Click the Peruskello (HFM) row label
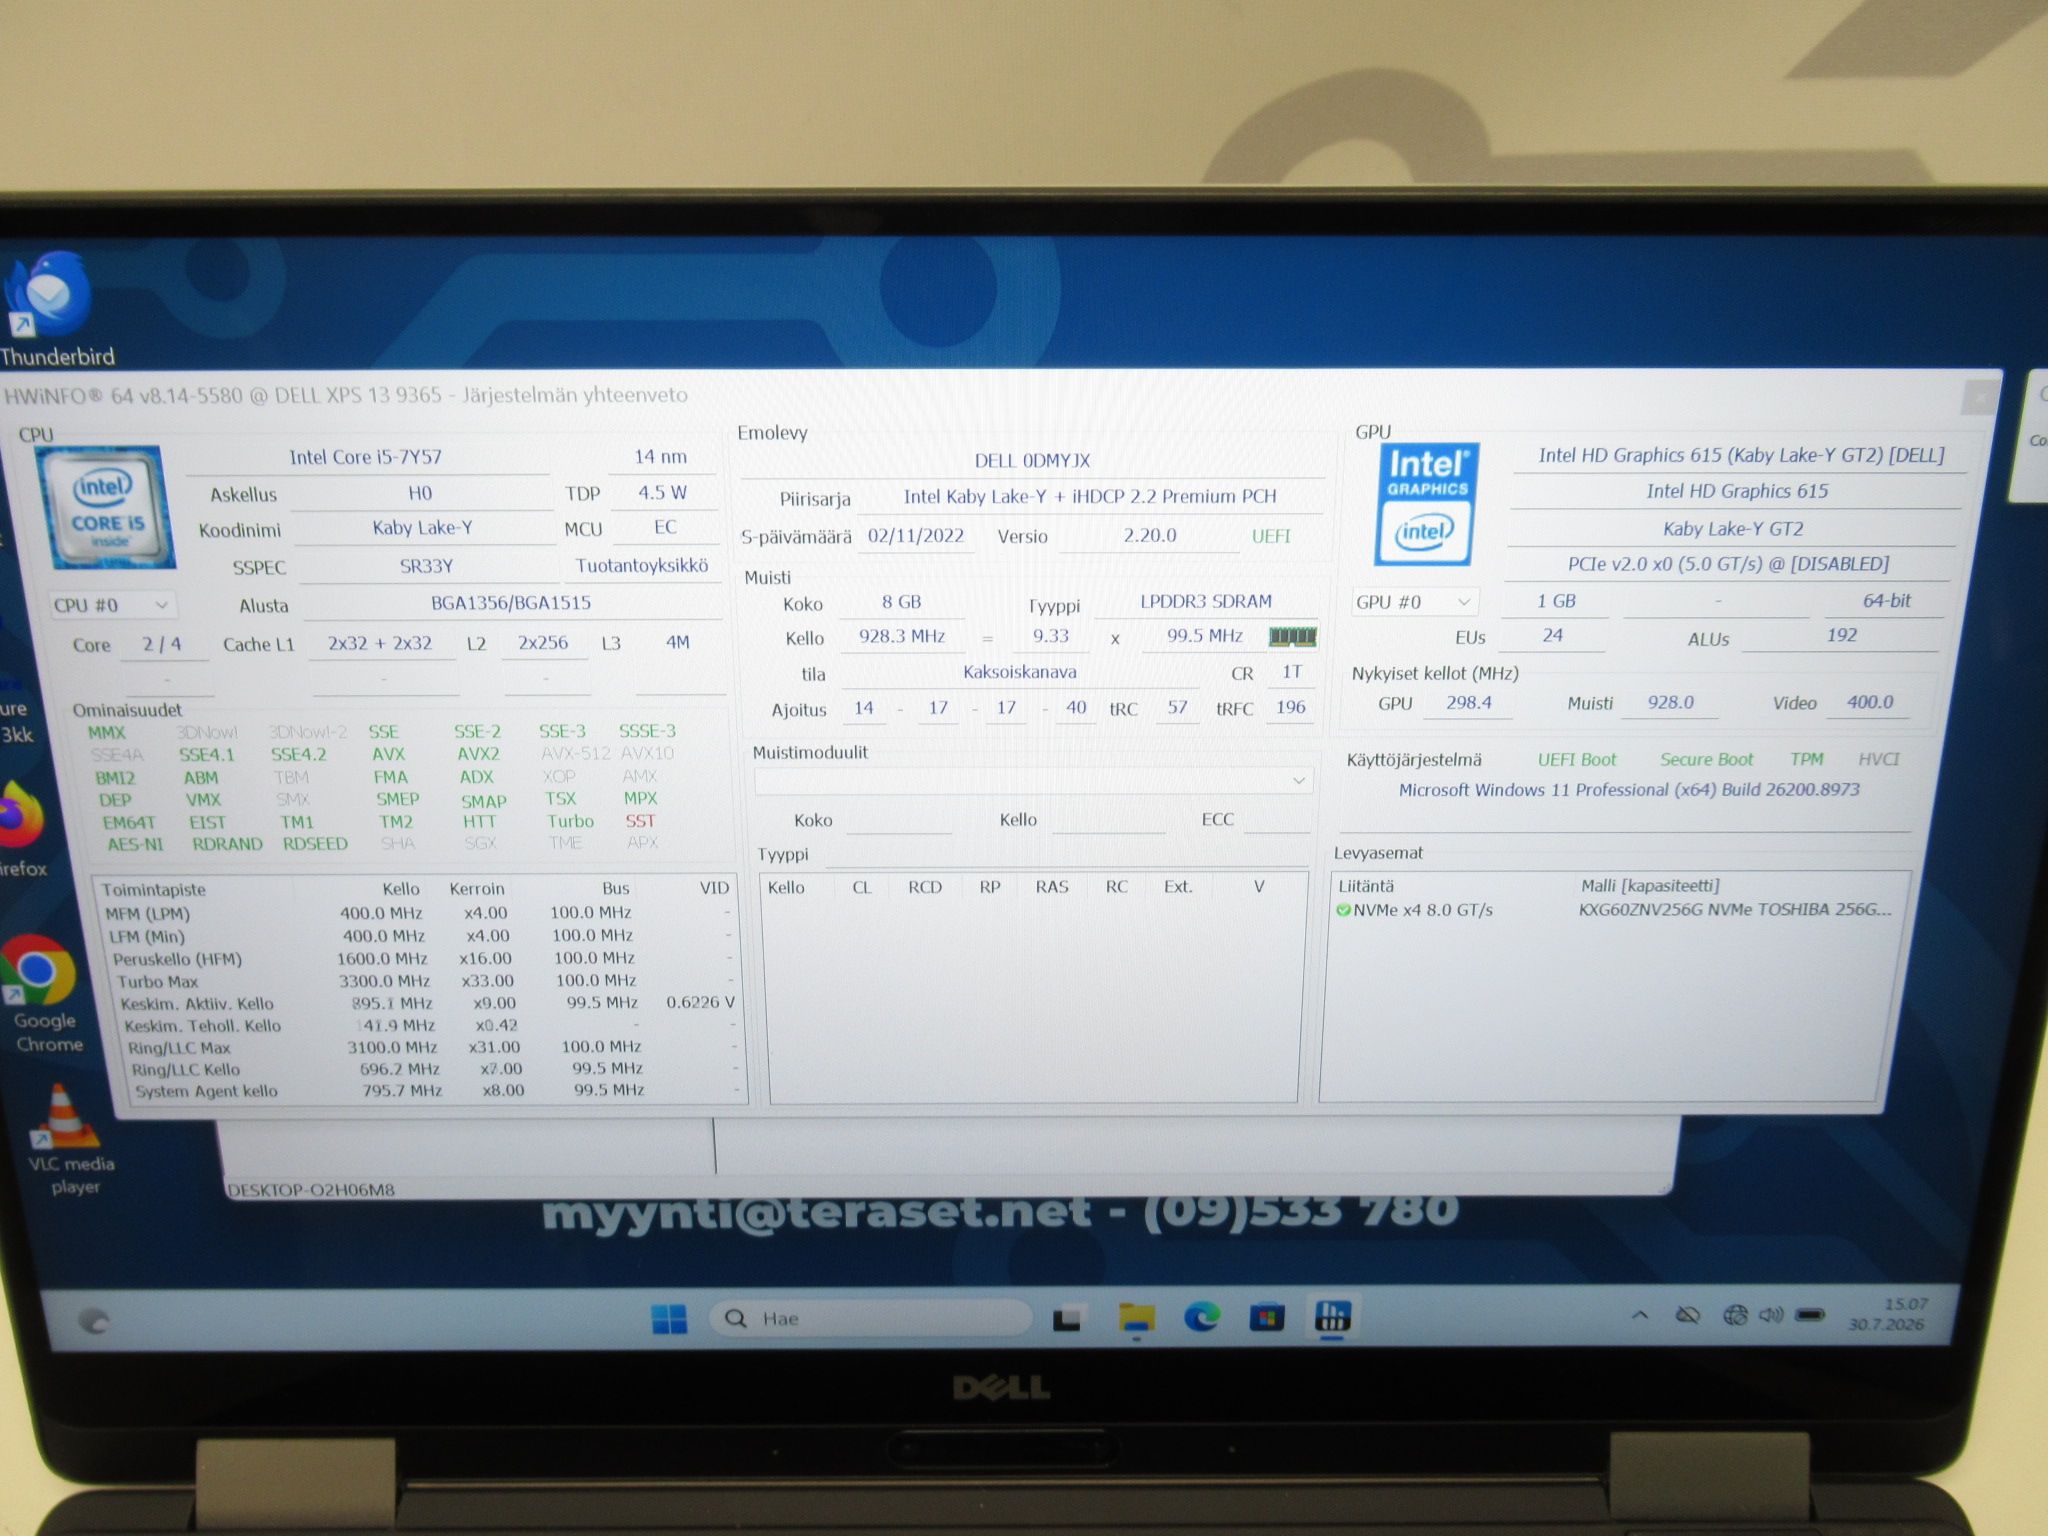This screenshot has height=1536, width=2048. [177, 959]
